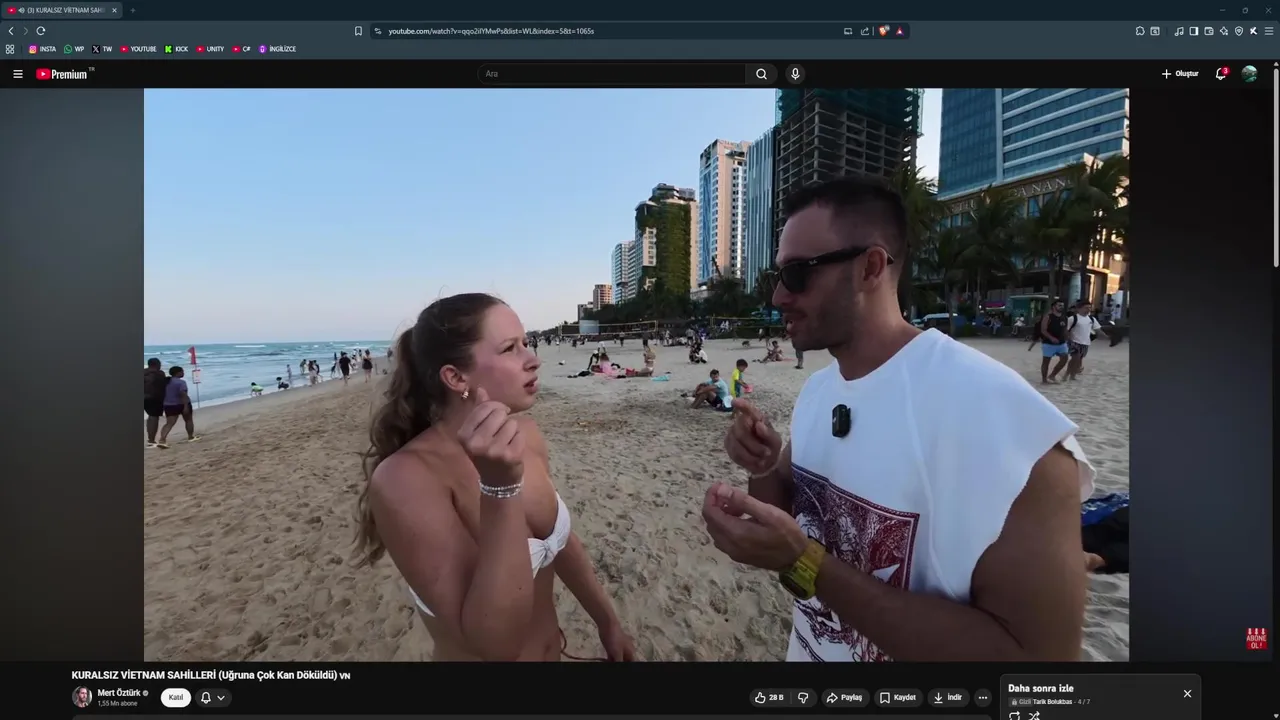The width and height of the screenshot is (1280, 720).
Task: Open the UNITY bookmark
Action: point(210,49)
